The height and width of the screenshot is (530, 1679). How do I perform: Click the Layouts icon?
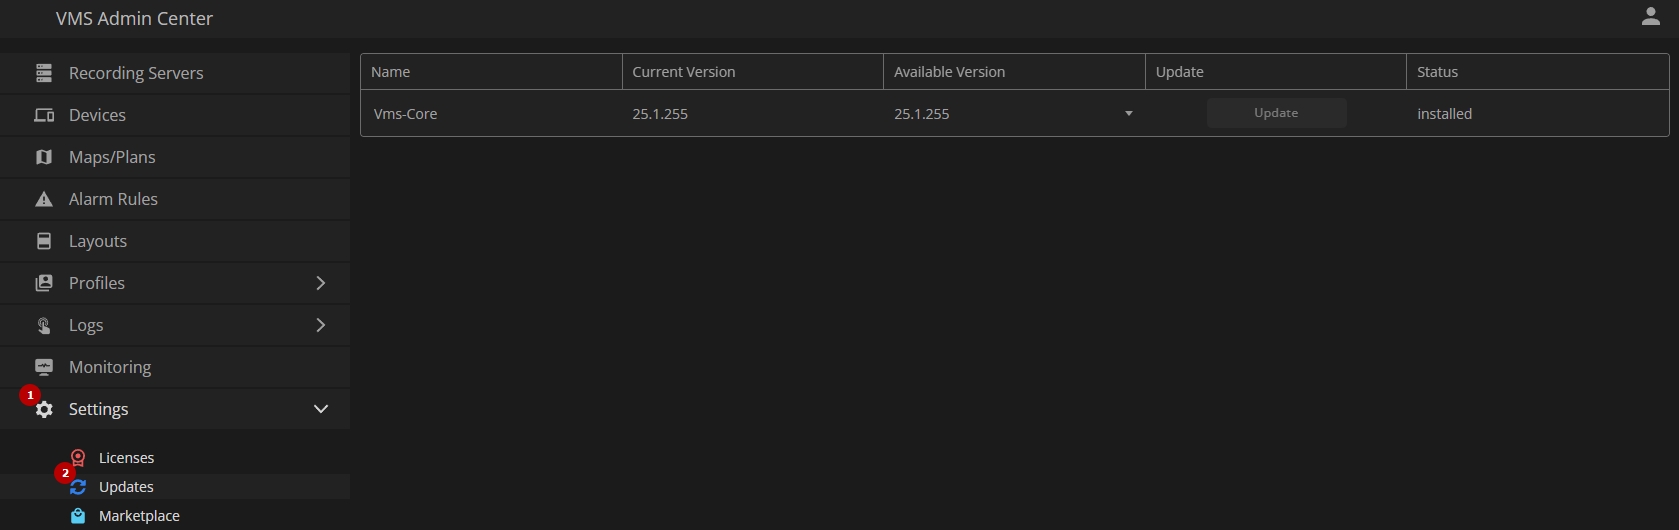[44, 241]
